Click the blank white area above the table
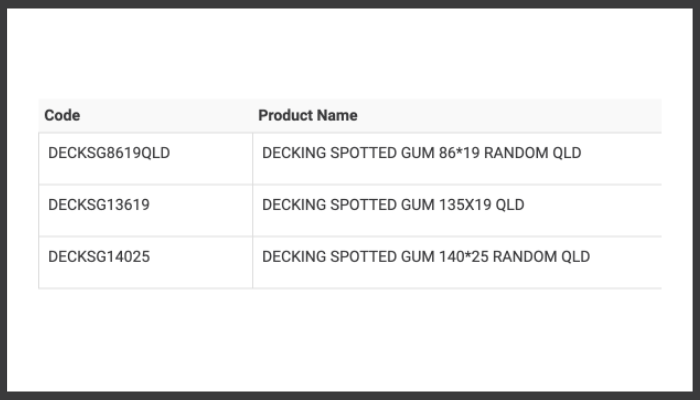 click(x=350, y=54)
